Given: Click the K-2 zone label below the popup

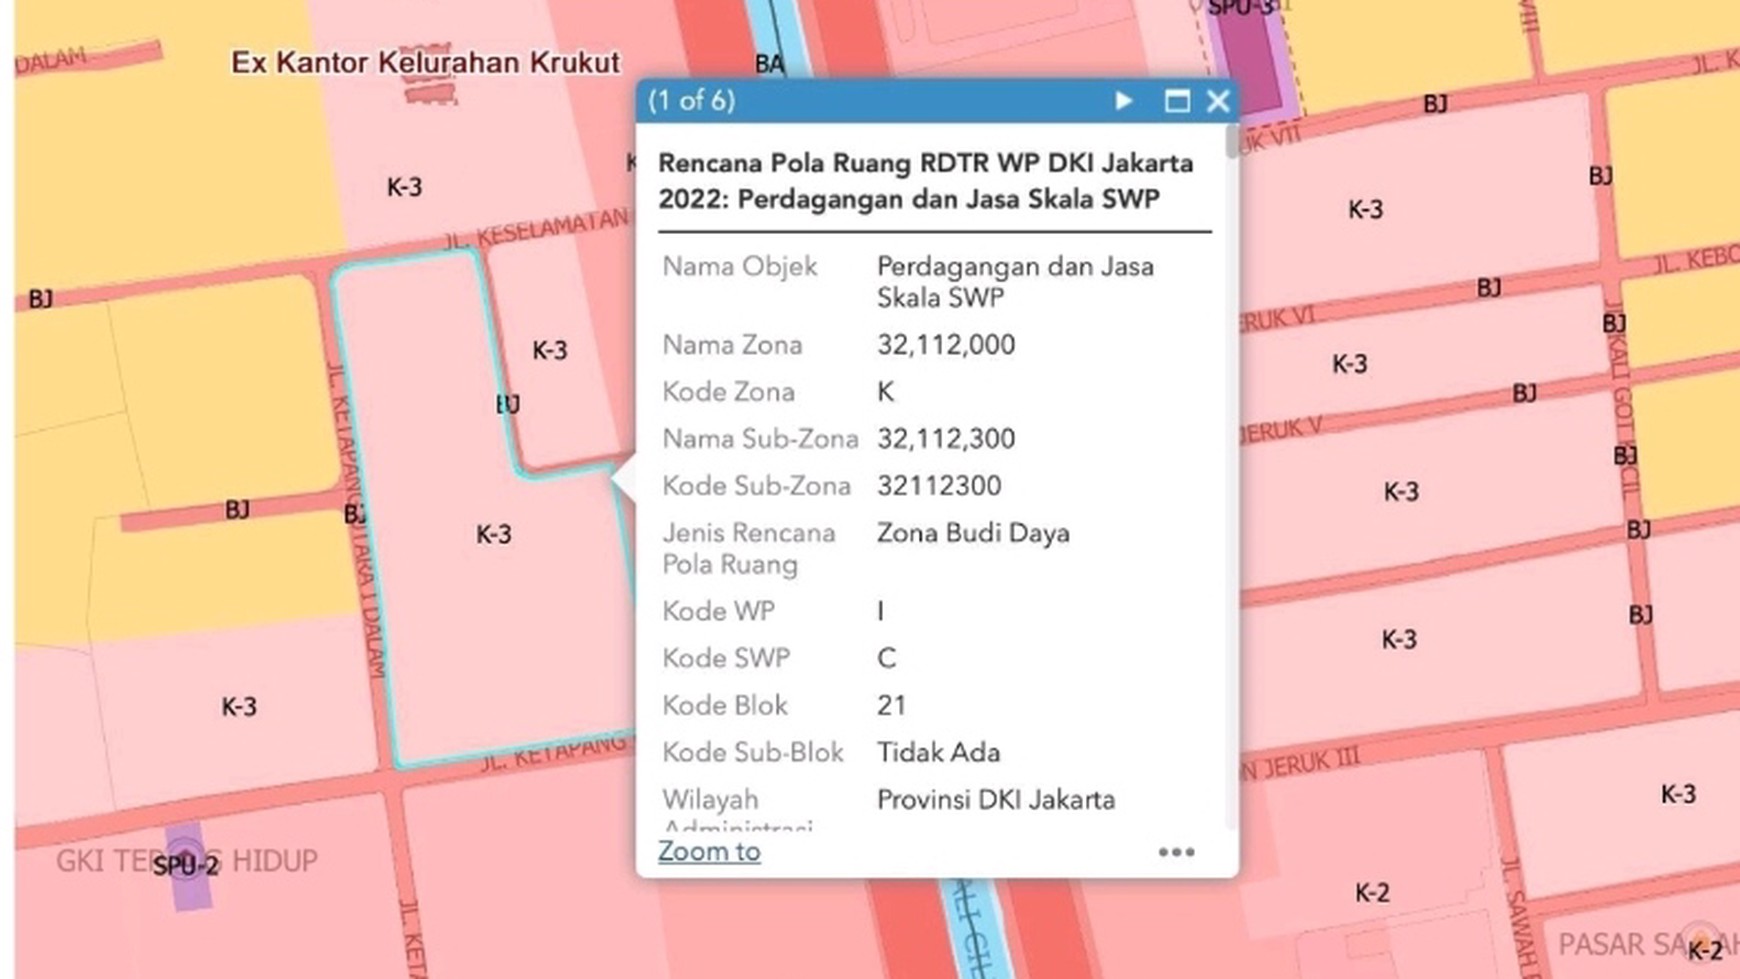Looking at the screenshot, I should [1372, 892].
